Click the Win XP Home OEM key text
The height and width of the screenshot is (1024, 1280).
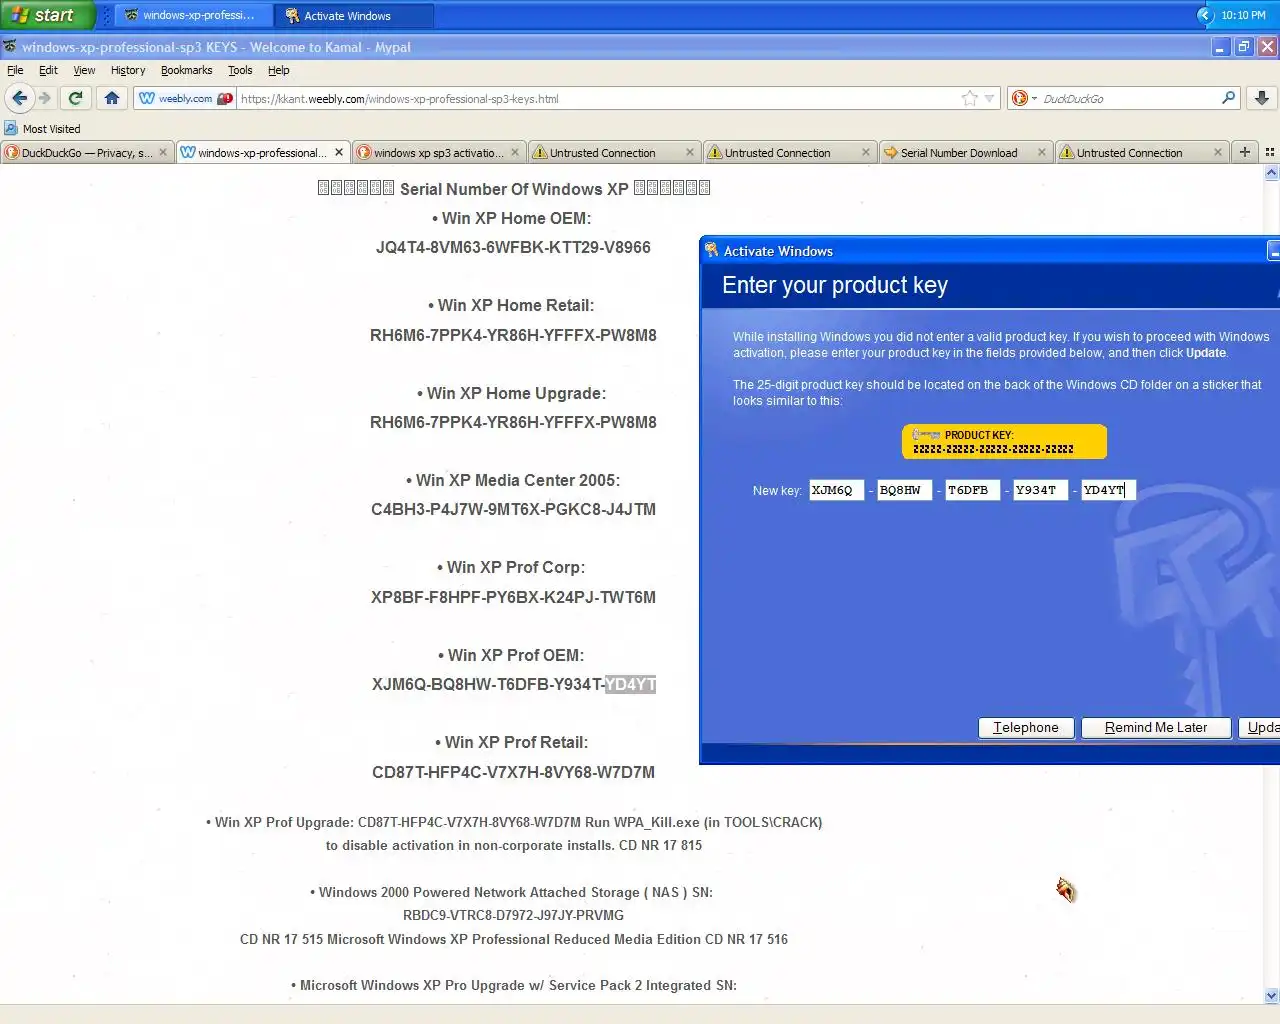[x=513, y=247]
